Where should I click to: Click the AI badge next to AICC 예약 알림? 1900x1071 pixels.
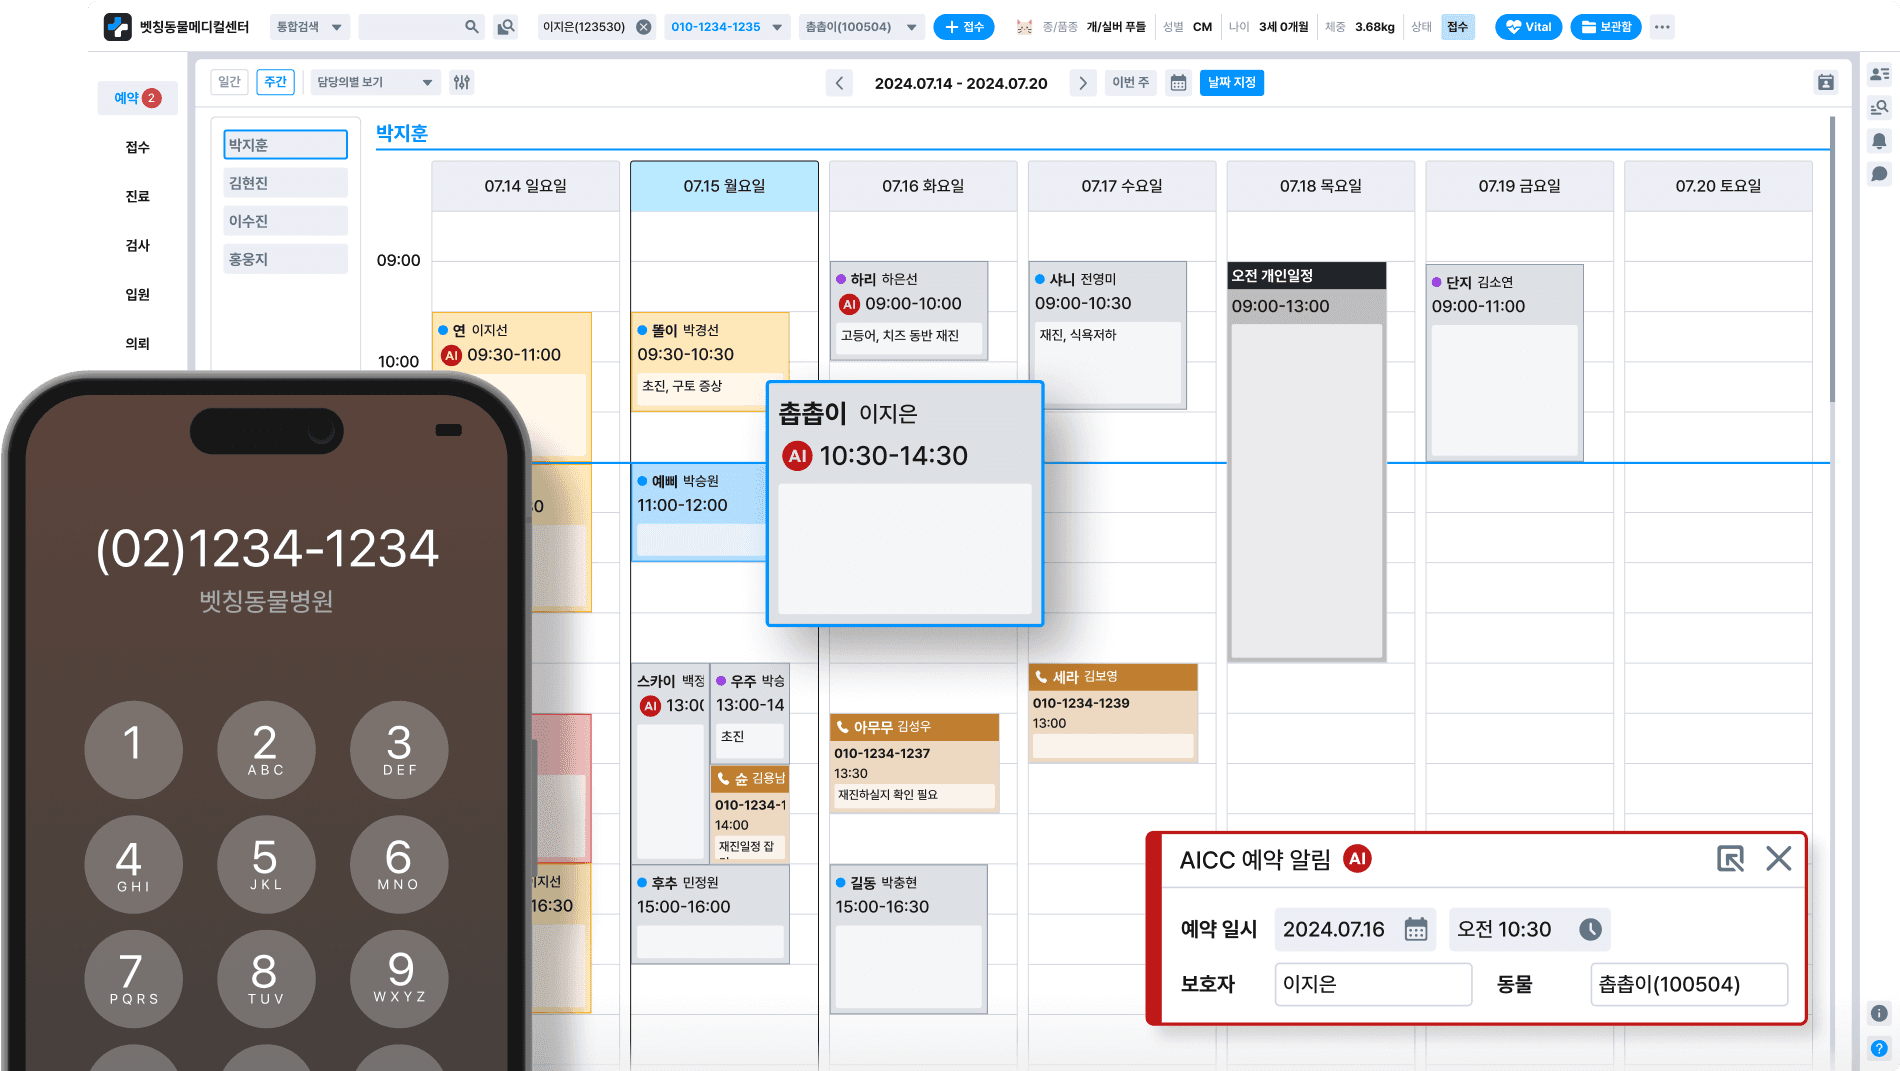click(1357, 858)
